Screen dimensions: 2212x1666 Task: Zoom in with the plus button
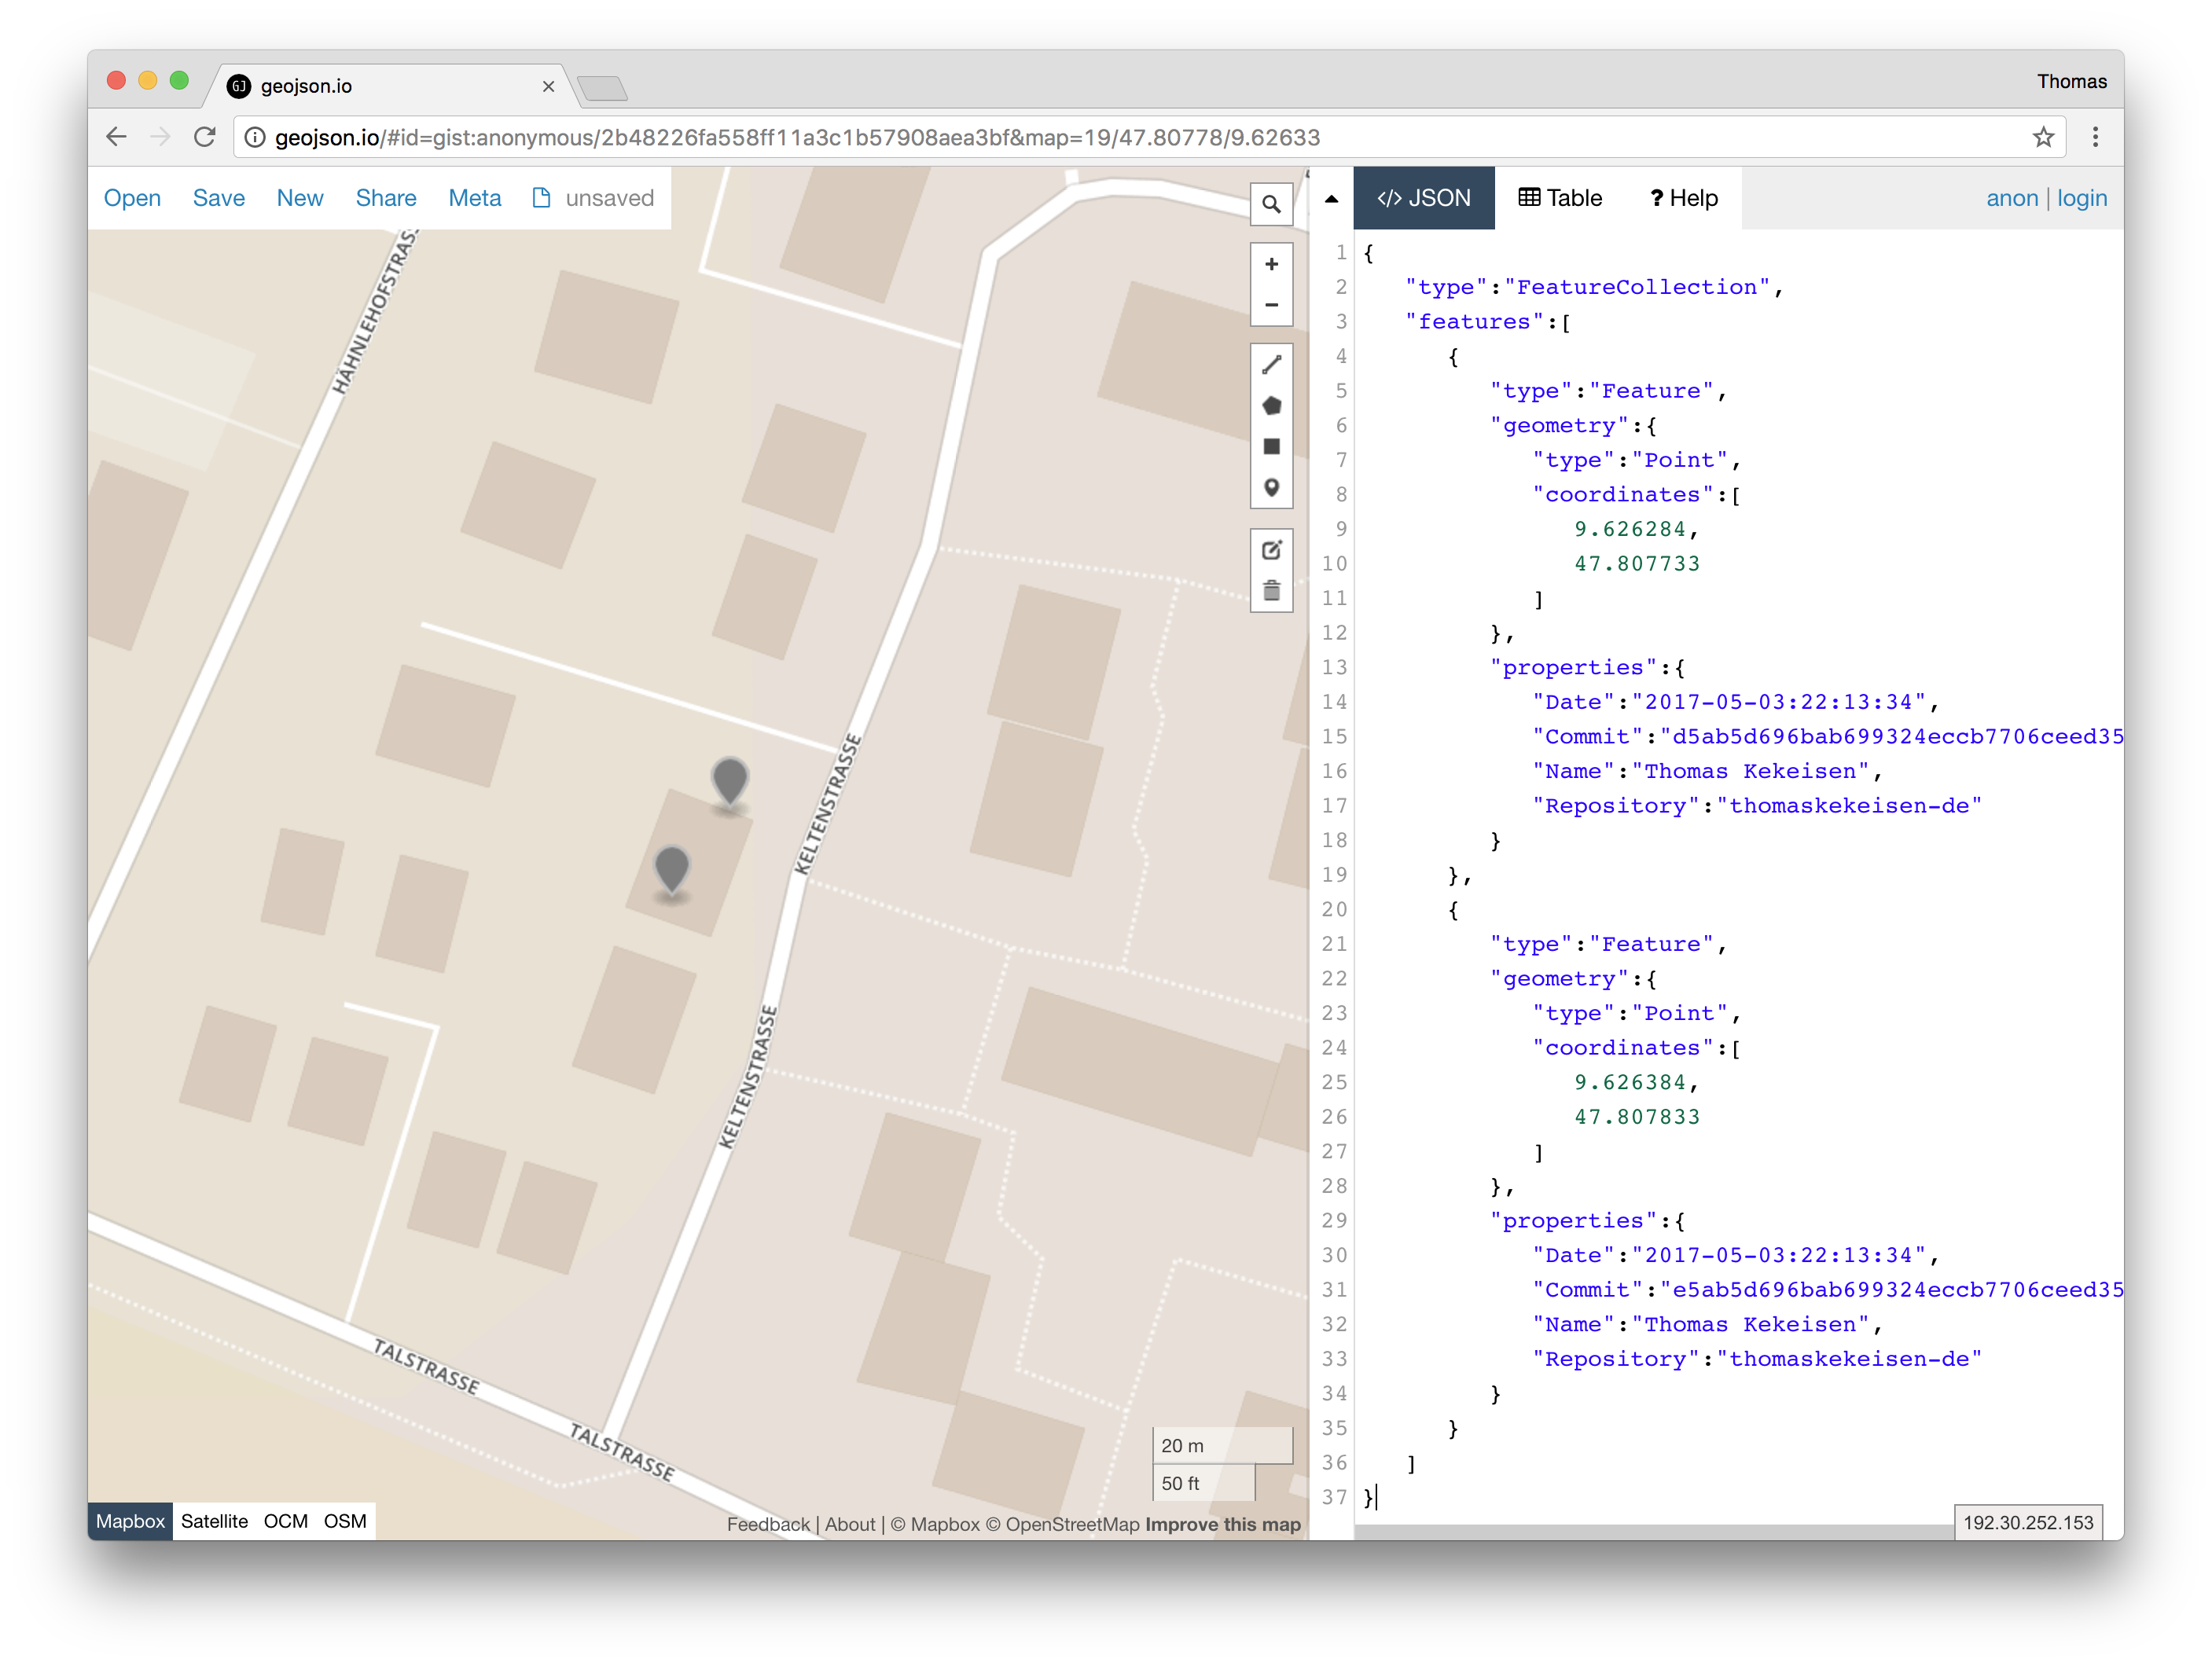[x=1271, y=264]
